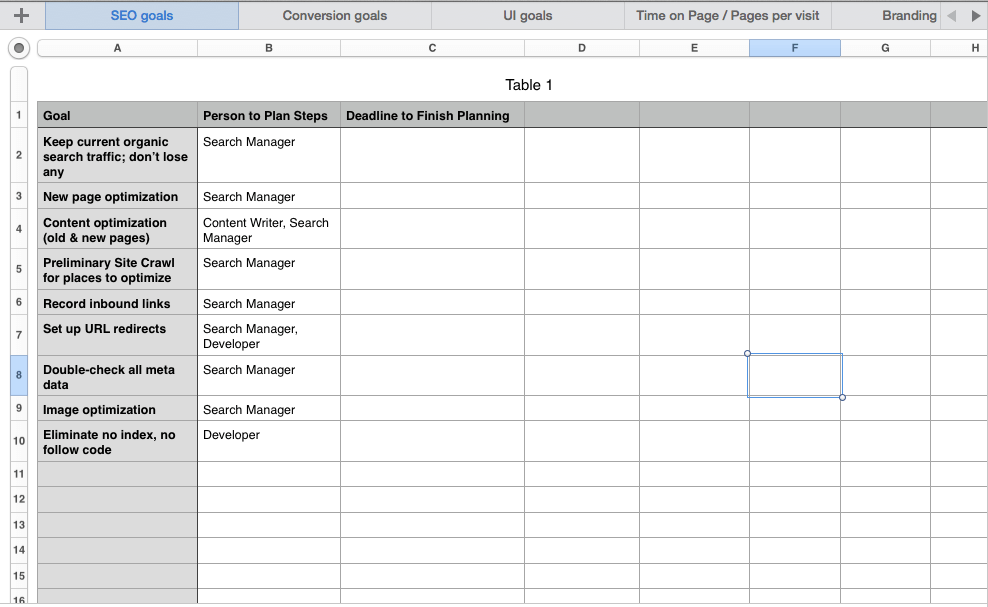Add a new sheet with plus icon
This screenshot has height=607, width=988.
tap(21, 16)
